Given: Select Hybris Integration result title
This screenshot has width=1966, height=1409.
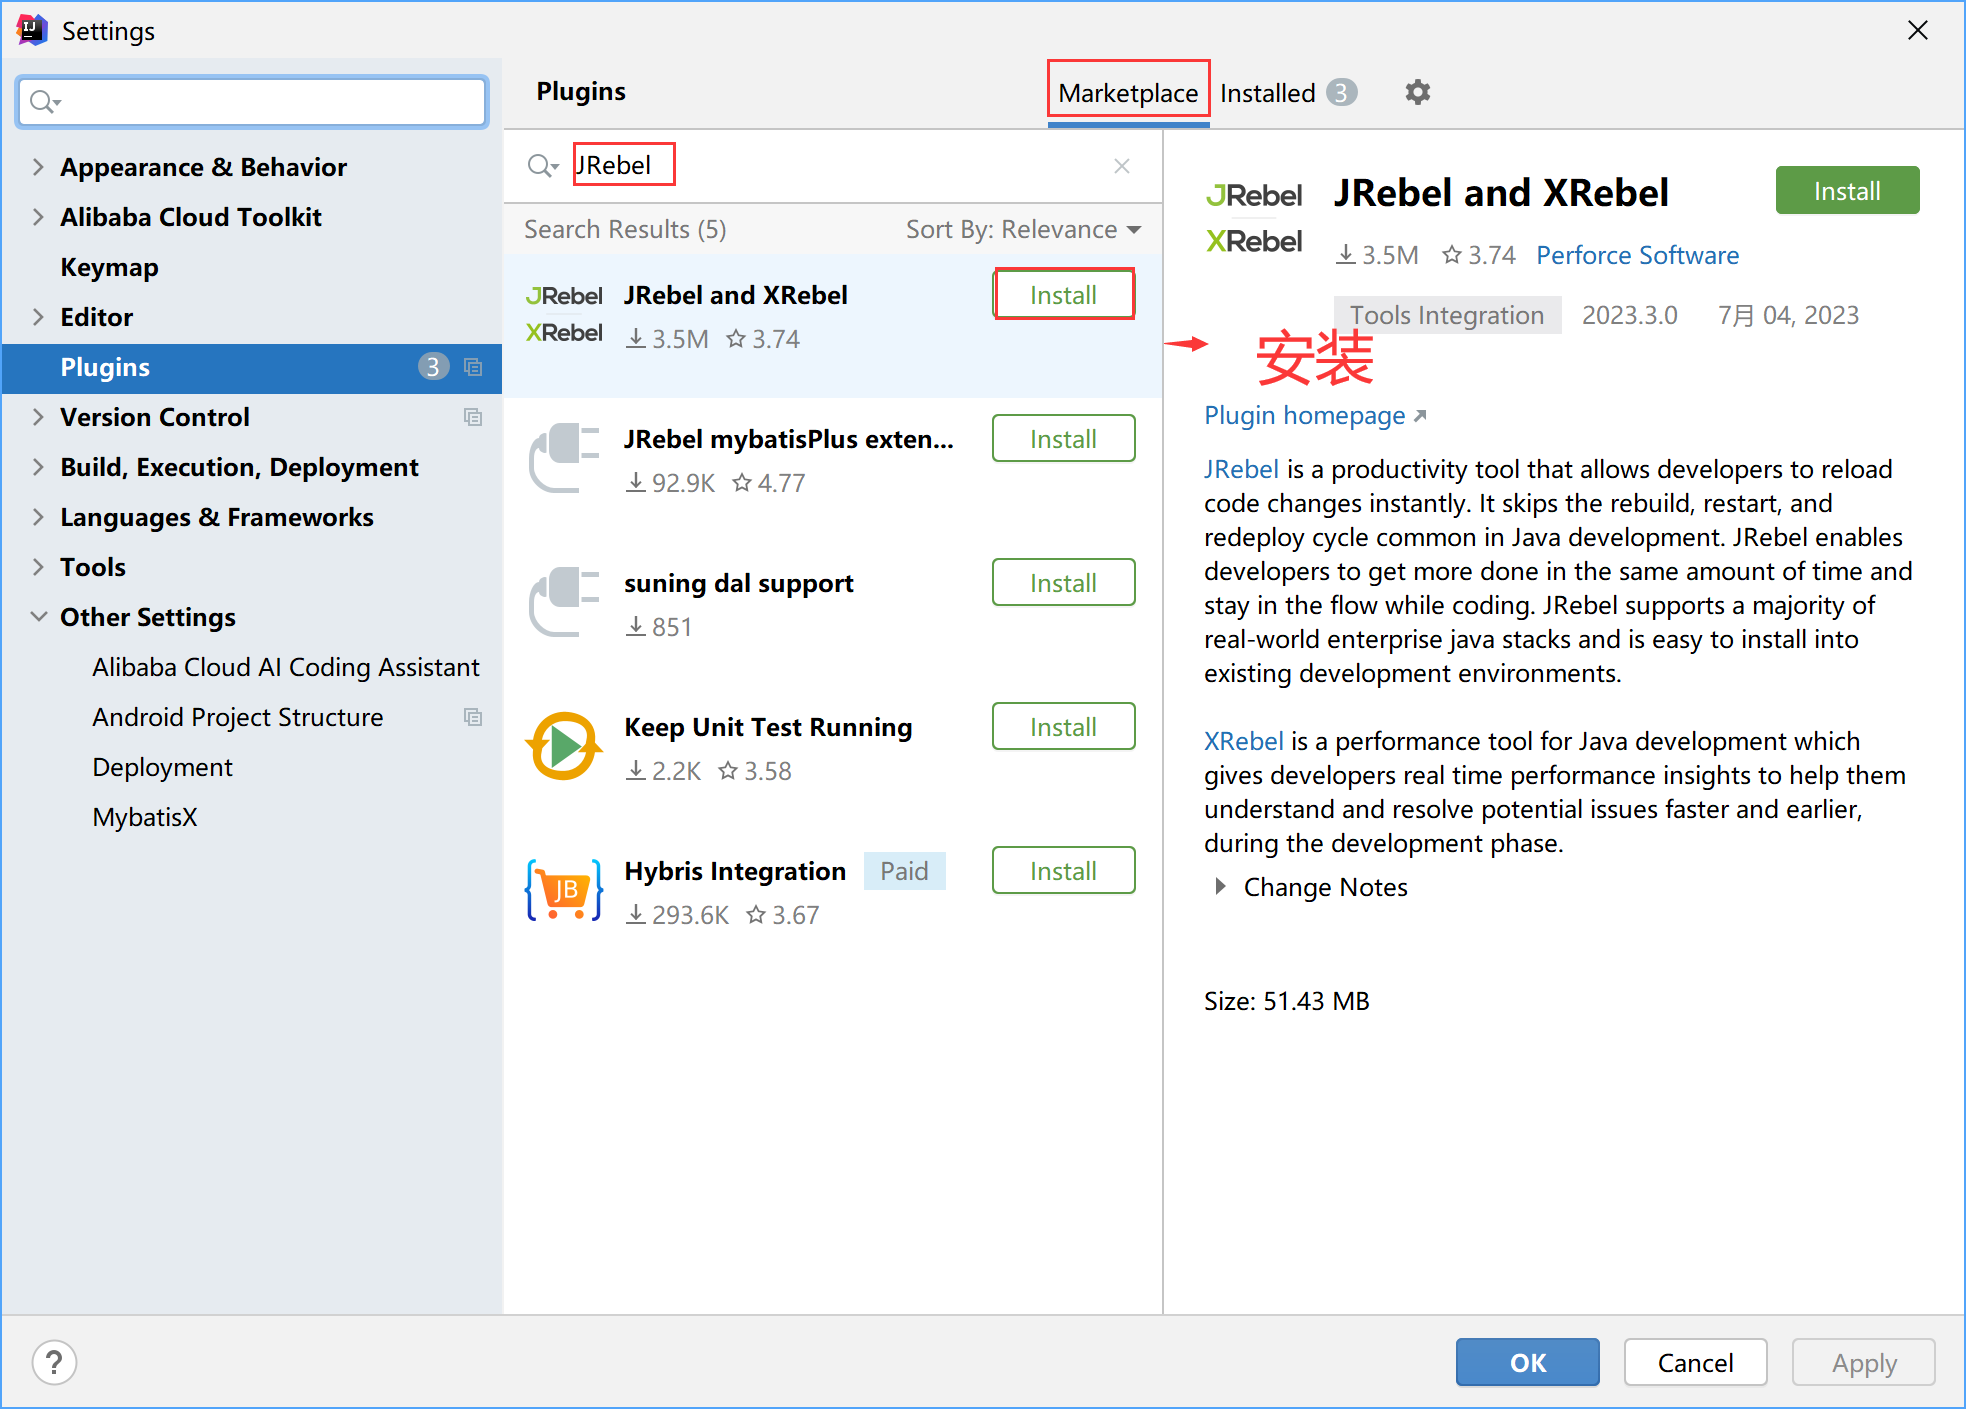Looking at the screenshot, I should [735, 872].
